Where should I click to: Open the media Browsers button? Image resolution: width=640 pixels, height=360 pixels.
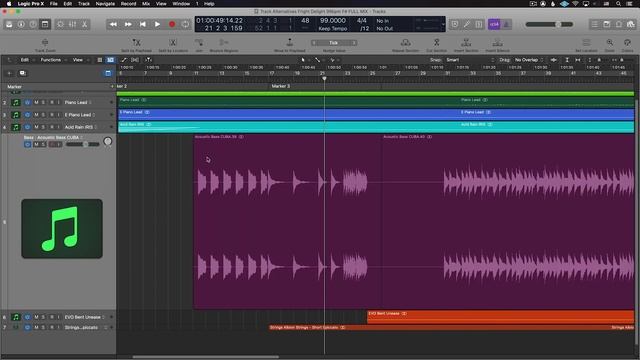click(631, 24)
